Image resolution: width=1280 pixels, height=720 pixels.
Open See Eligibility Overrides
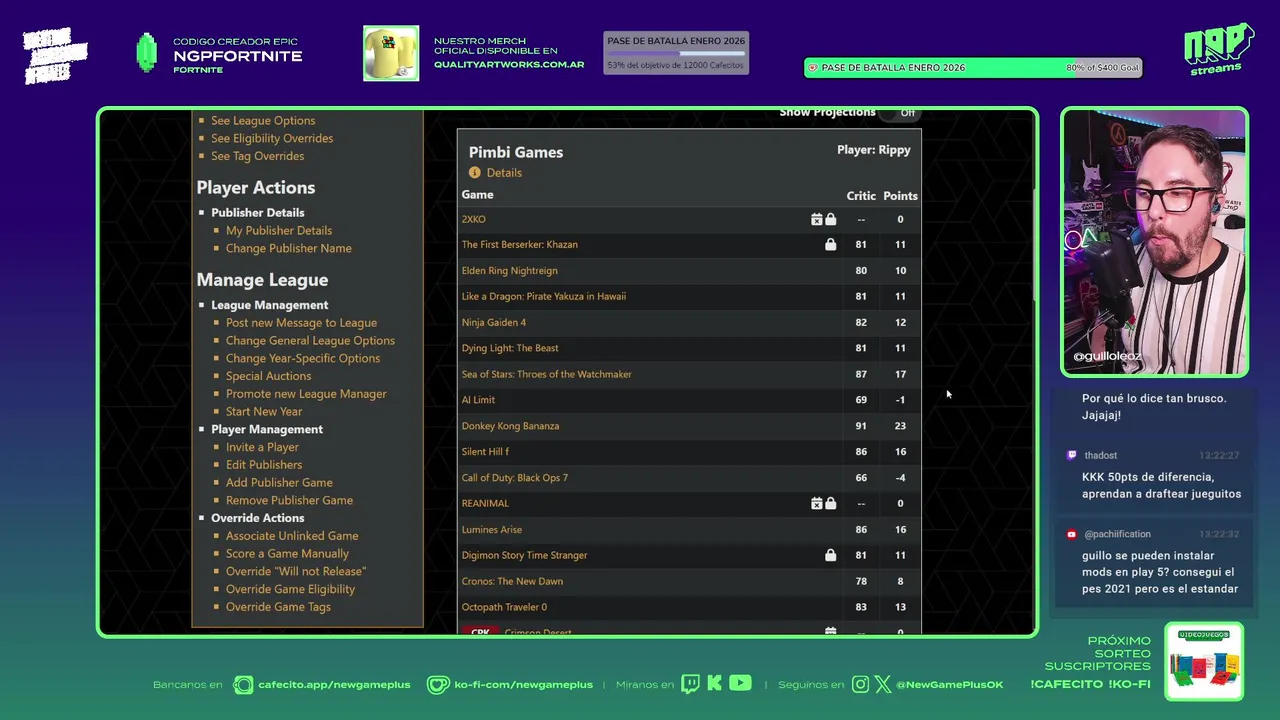272,138
